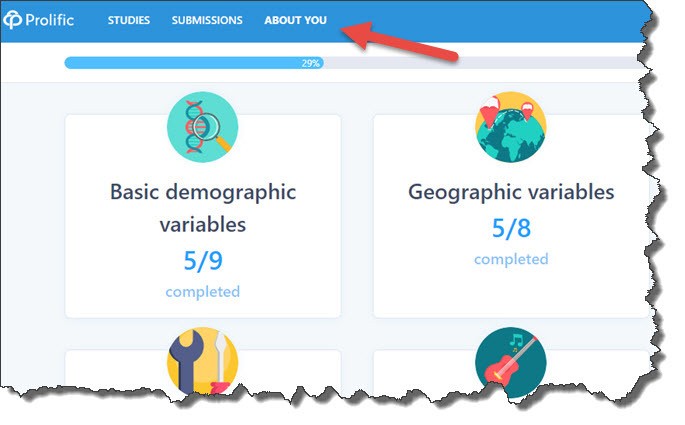The image size is (685, 425).
Task: Click the 5/8 completed count
Action: tap(511, 228)
